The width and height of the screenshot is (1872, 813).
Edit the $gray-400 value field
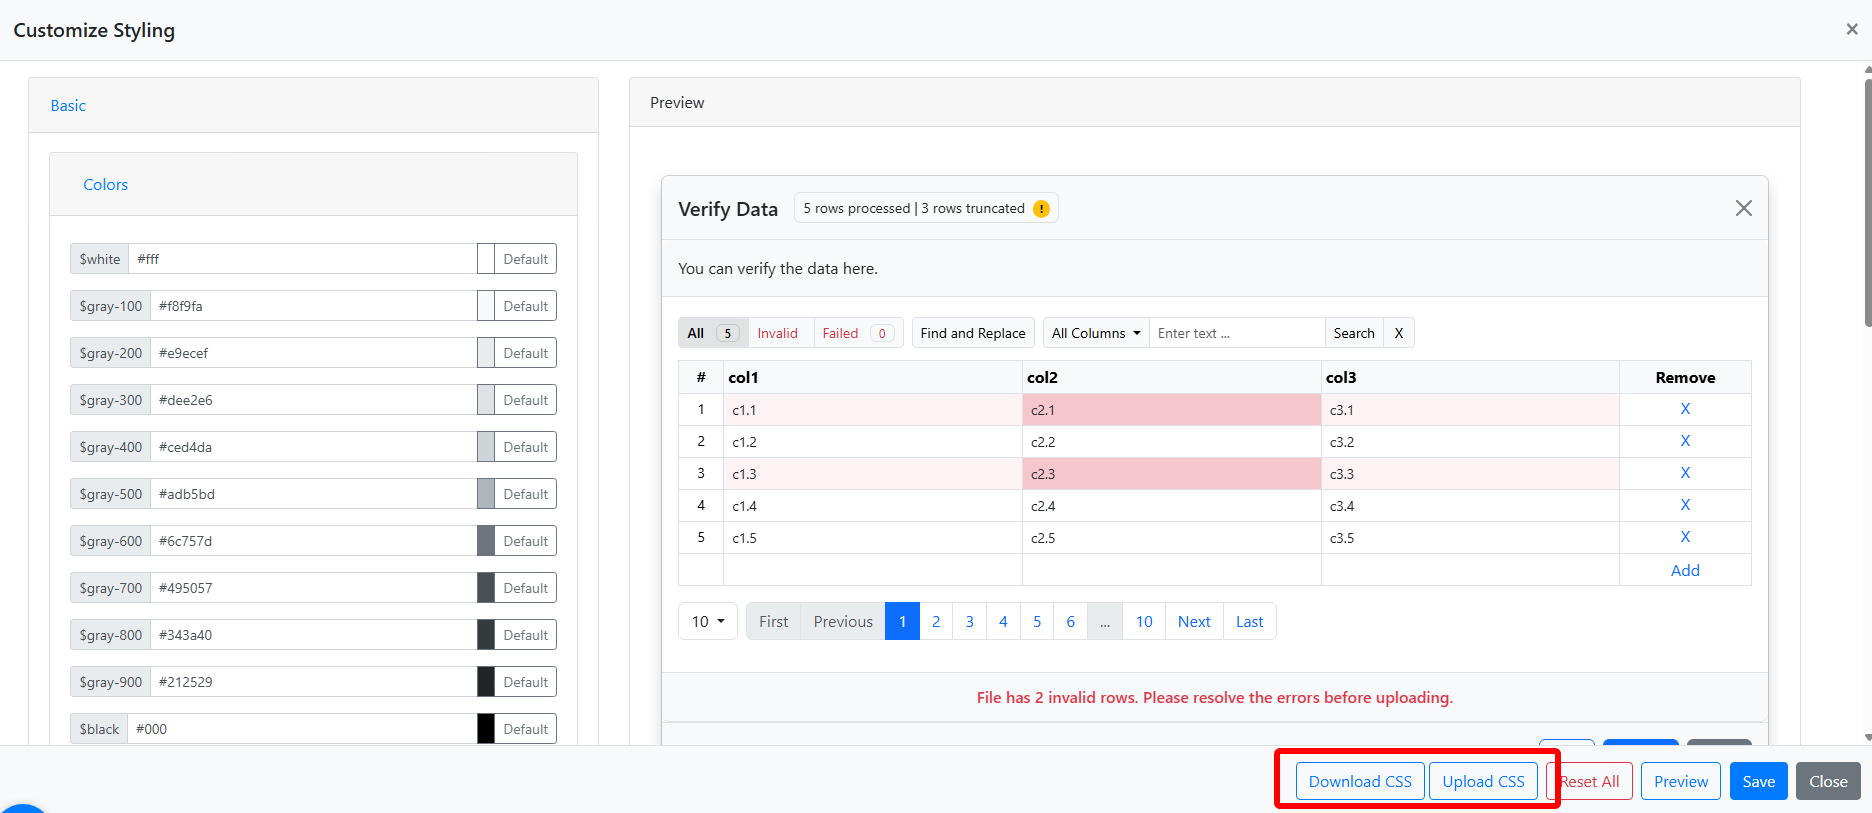coord(314,447)
